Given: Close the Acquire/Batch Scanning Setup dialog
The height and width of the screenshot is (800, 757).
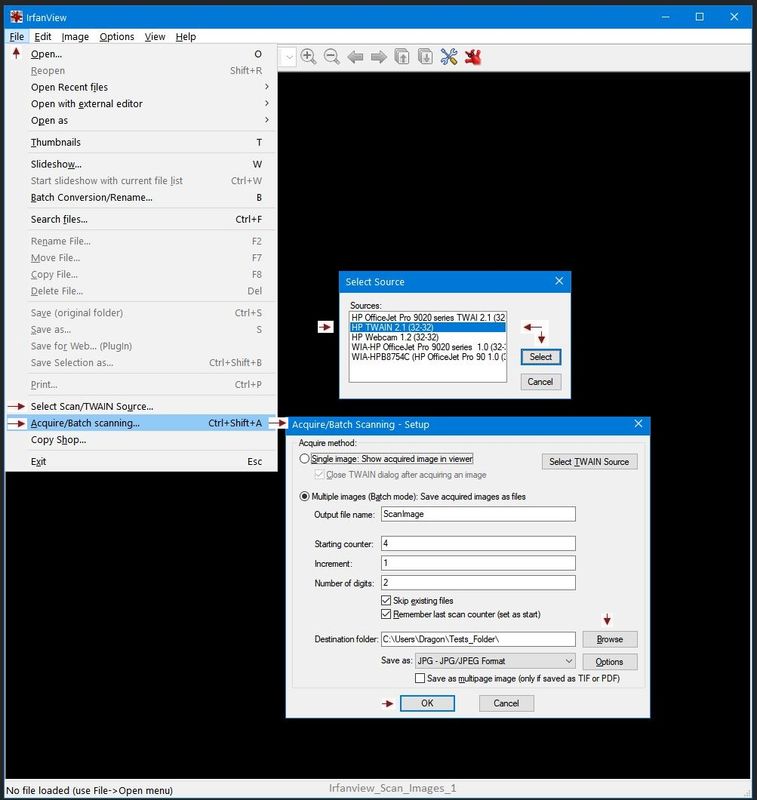Looking at the screenshot, I should pyautogui.click(x=638, y=424).
